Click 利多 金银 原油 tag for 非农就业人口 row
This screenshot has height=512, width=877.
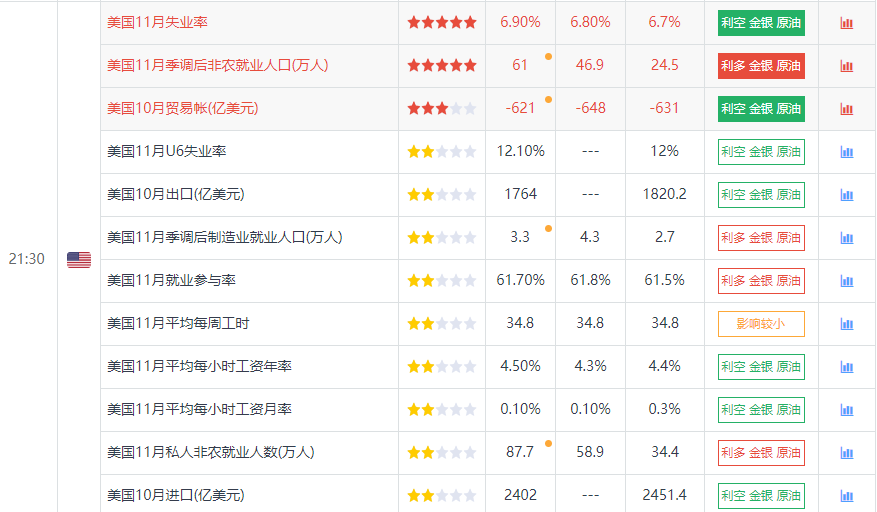pyautogui.click(x=761, y=66)
